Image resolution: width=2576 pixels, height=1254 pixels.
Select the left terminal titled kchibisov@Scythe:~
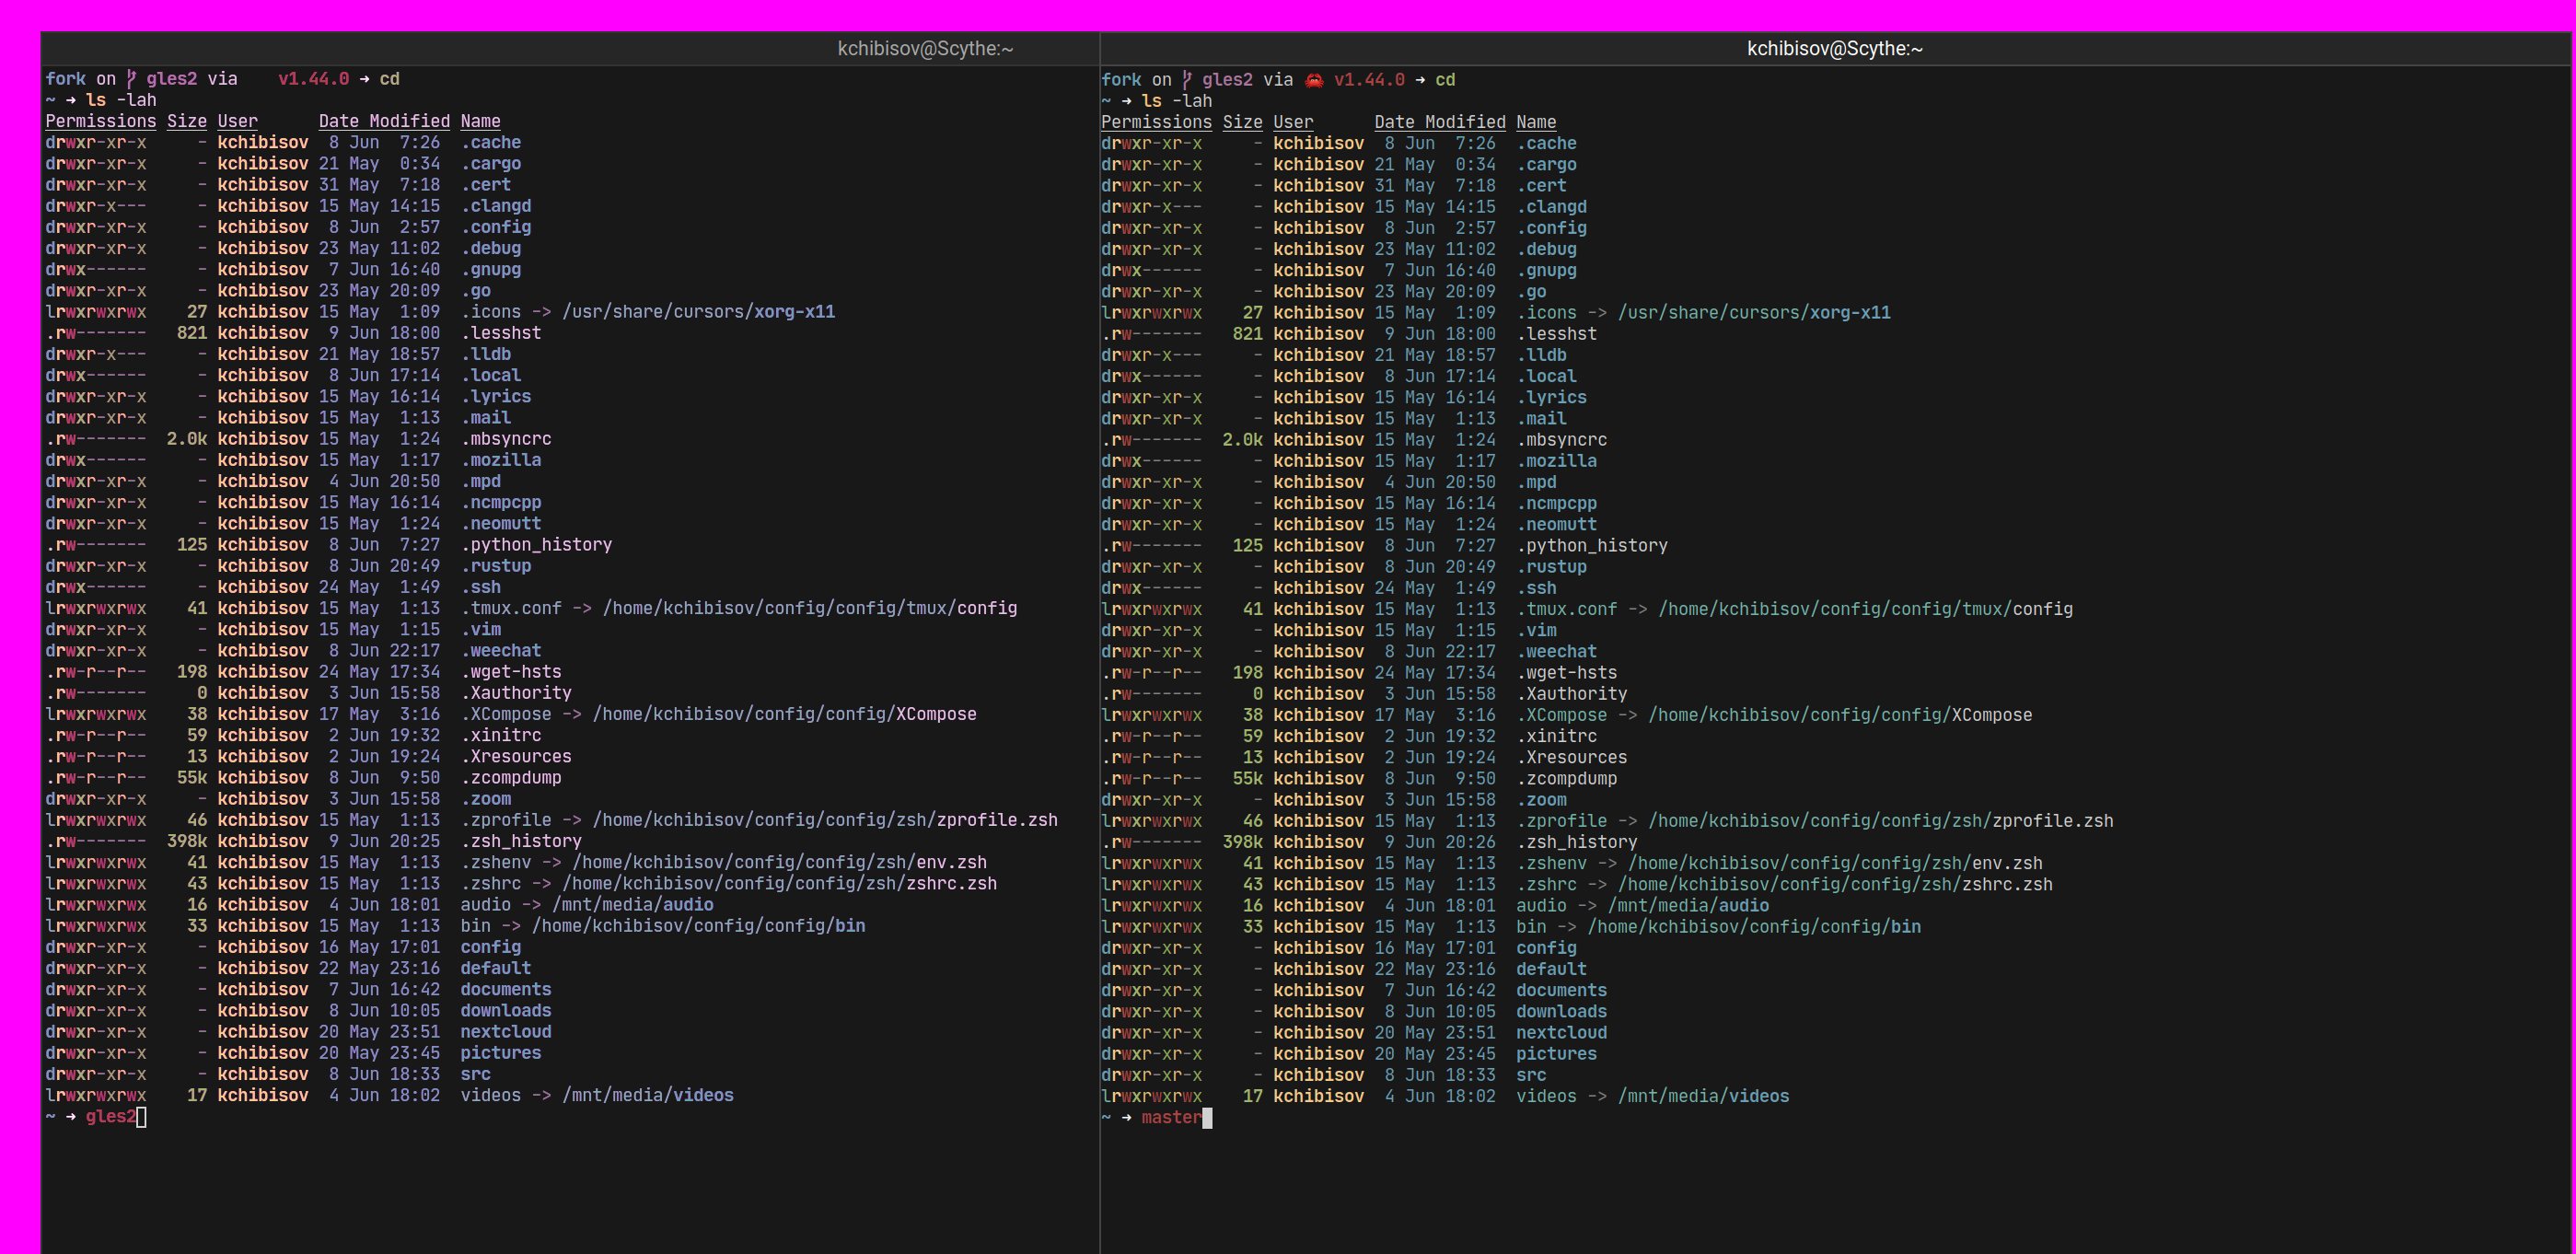click(925, 48)
